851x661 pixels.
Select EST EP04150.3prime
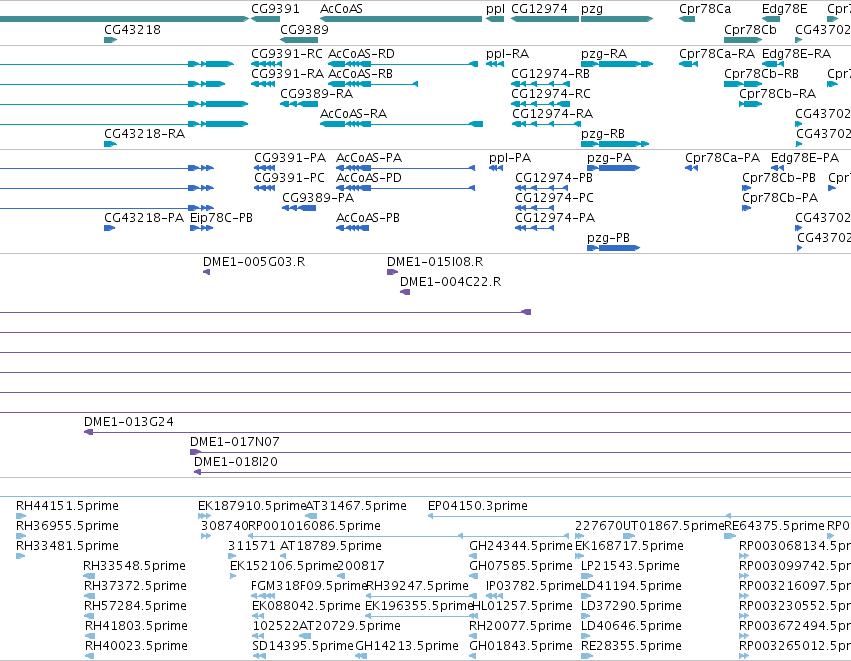[478, 506]
